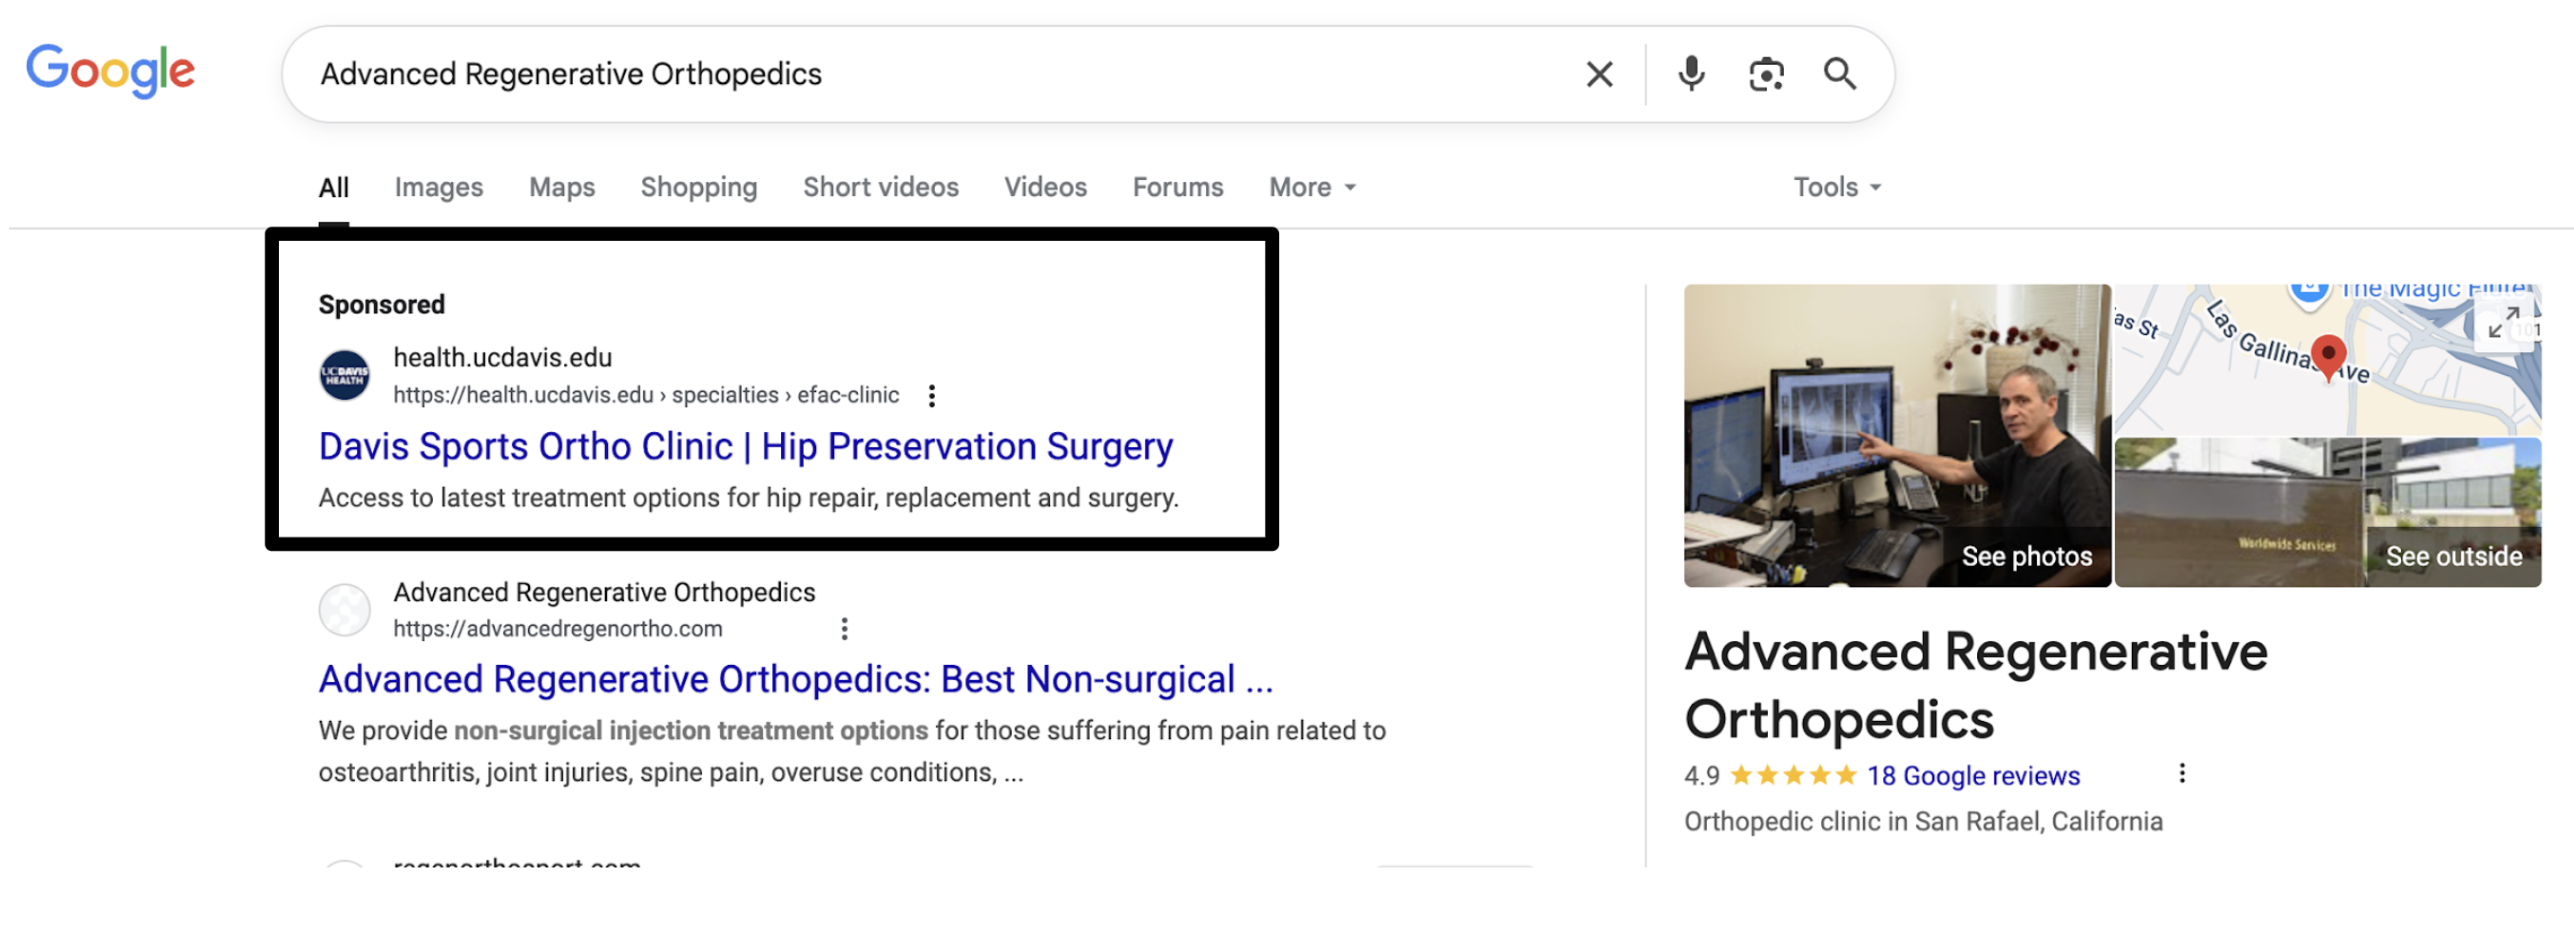Open more options beside Google reviews
Viewport: 2574px width, 942px height.
tap(2181, 773)
